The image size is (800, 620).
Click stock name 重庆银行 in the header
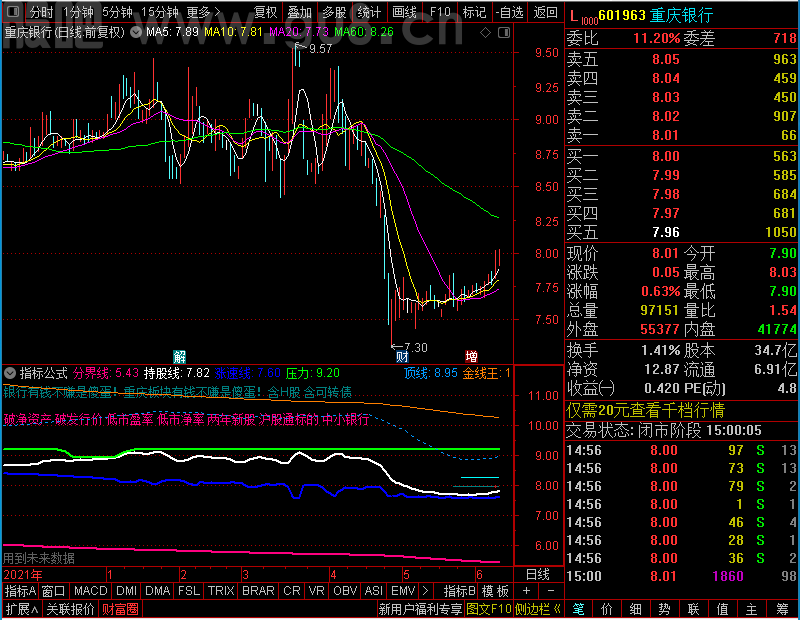pyautogui.click(x=681, y=16)
